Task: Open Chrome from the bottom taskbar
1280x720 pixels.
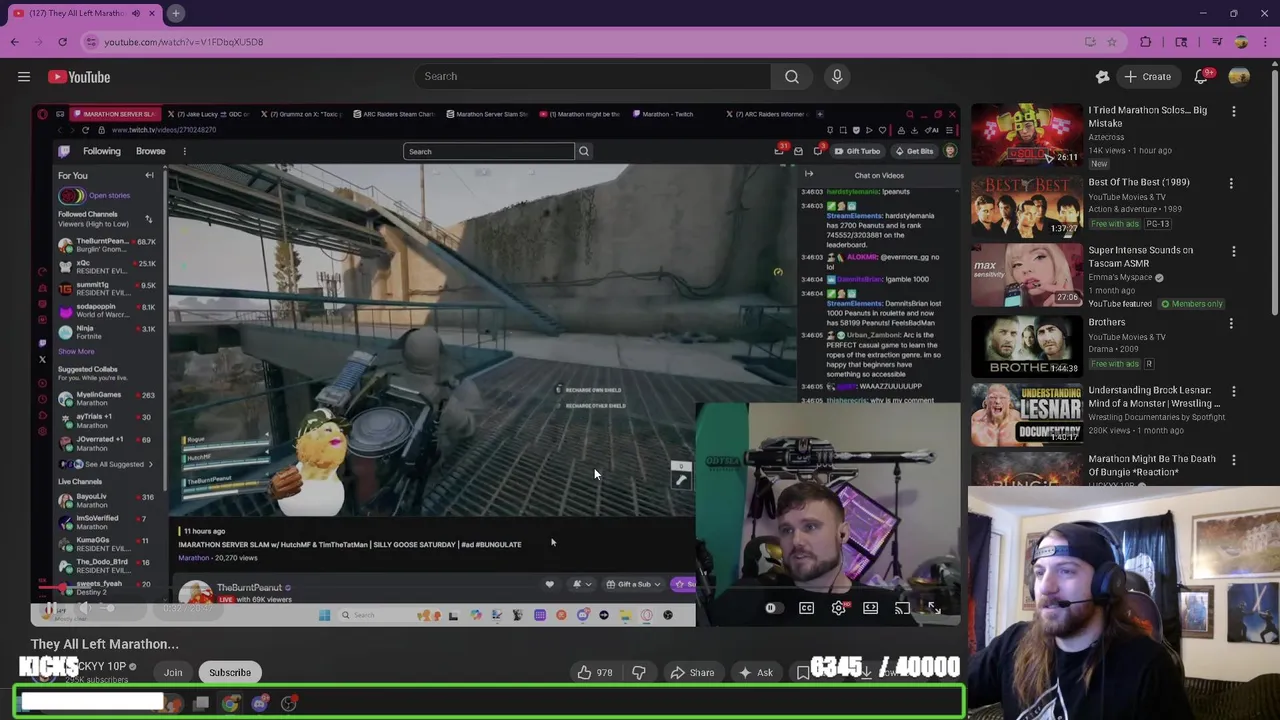Action: [230, 704]
